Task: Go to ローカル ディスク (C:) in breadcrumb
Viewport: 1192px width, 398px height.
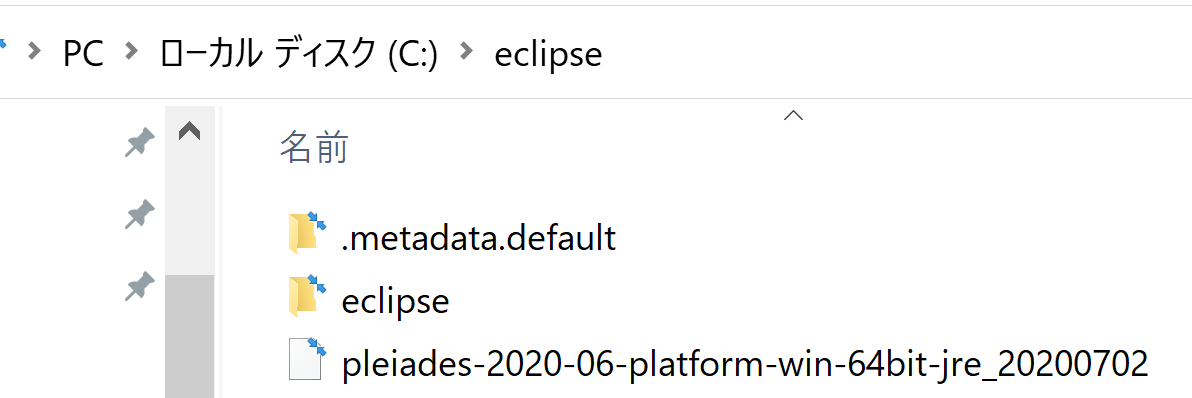Action: (x=299, y=54)
